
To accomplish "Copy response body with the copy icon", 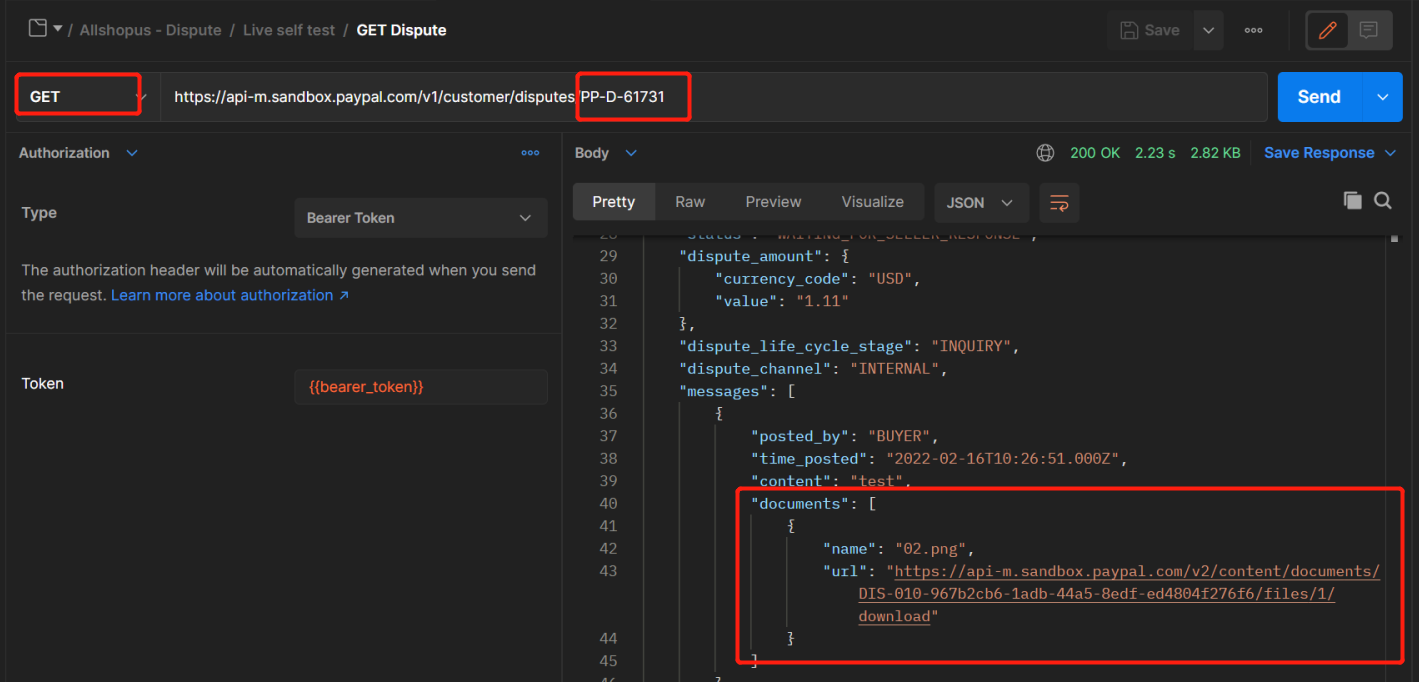I will pyautogui.click(x=1352, y=200).
